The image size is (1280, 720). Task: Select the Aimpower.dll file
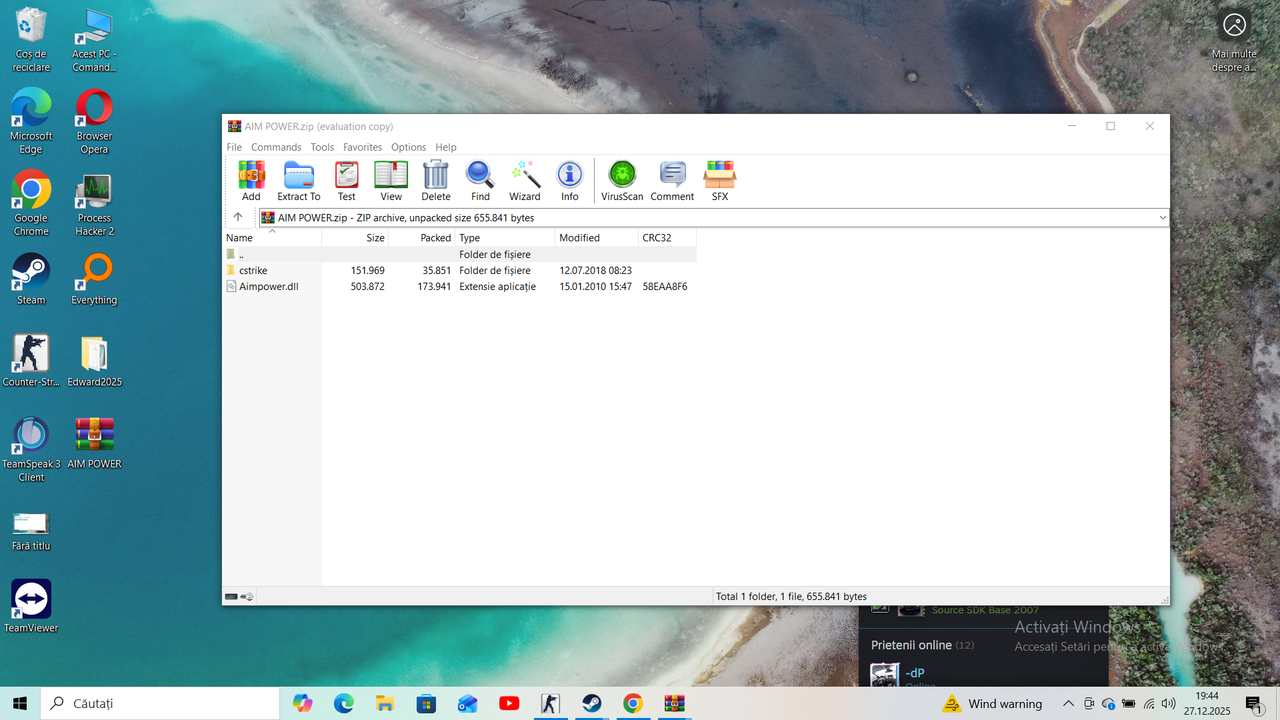[x=459, y=286]
